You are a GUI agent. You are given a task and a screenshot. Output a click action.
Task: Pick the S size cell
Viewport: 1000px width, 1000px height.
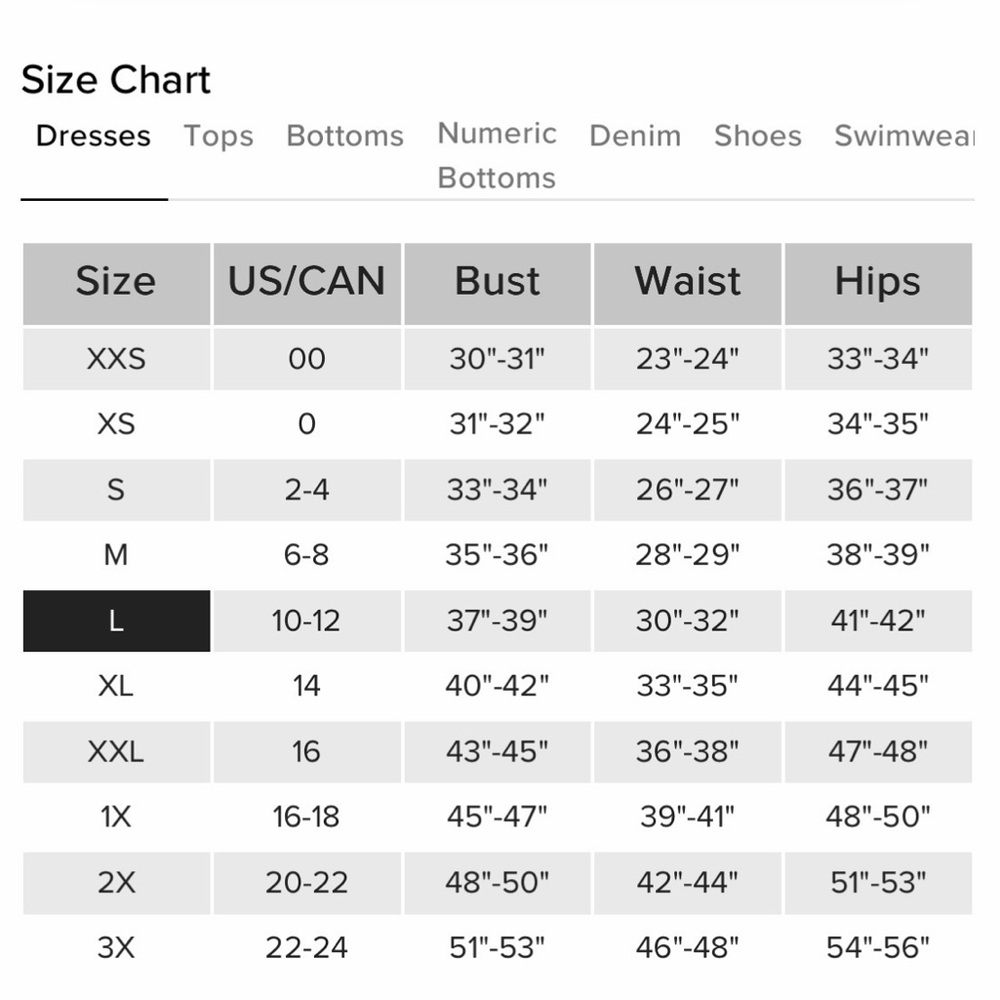tap(117, 490)
